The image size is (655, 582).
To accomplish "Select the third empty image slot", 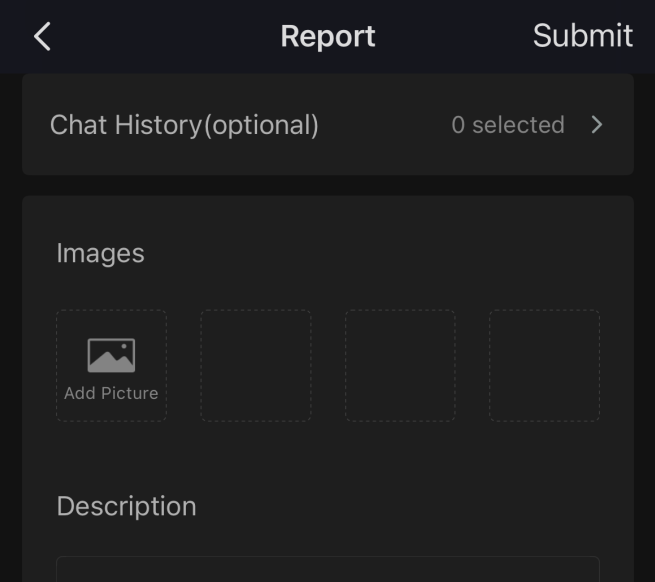I will coord(400,365).
